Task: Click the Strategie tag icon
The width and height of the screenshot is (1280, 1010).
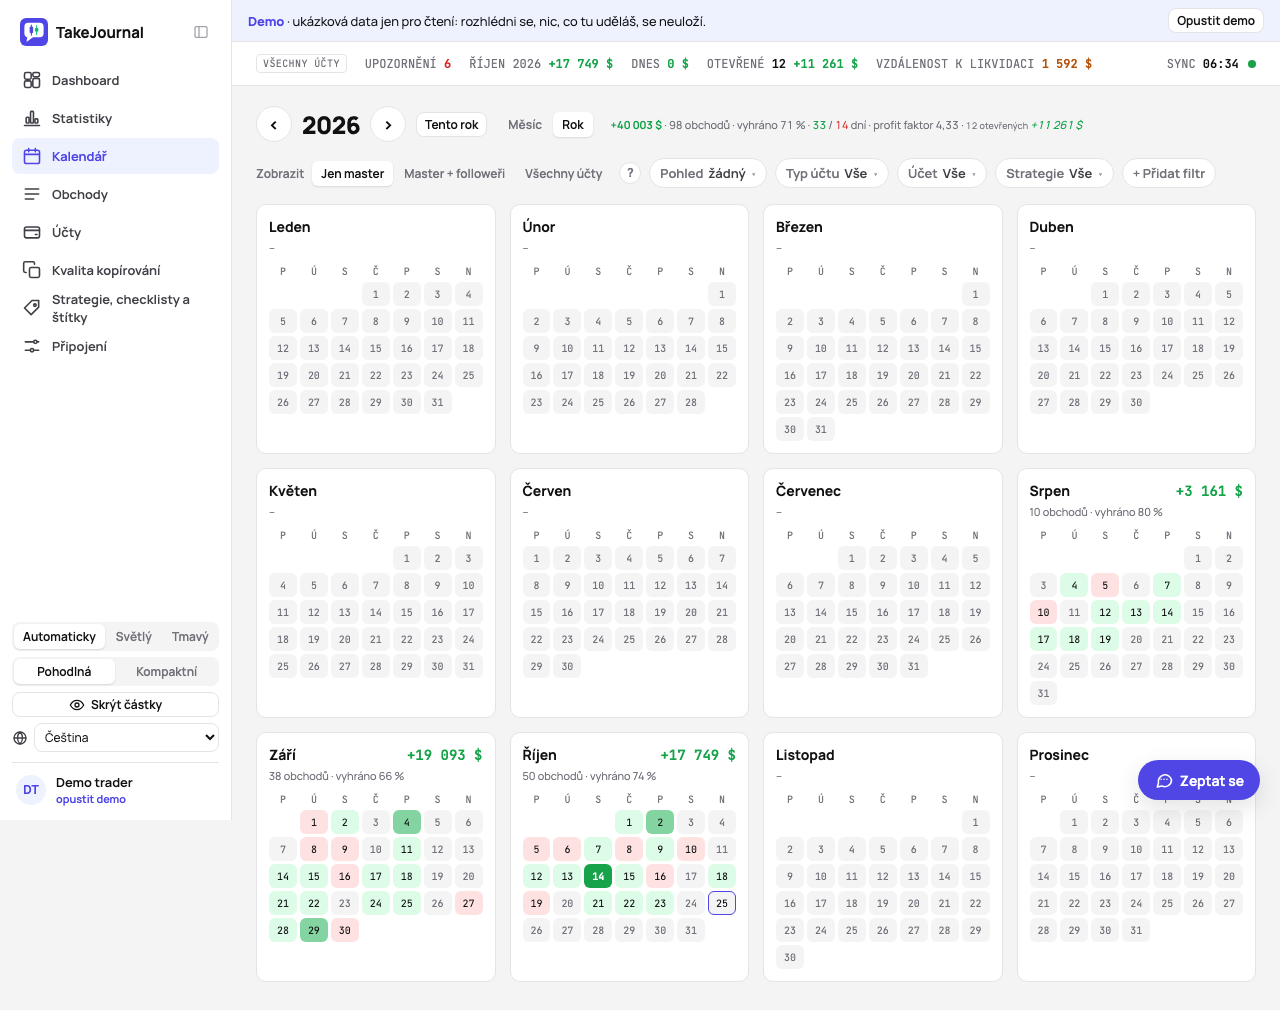Action: pyautogui.click(x=32, y=308)
